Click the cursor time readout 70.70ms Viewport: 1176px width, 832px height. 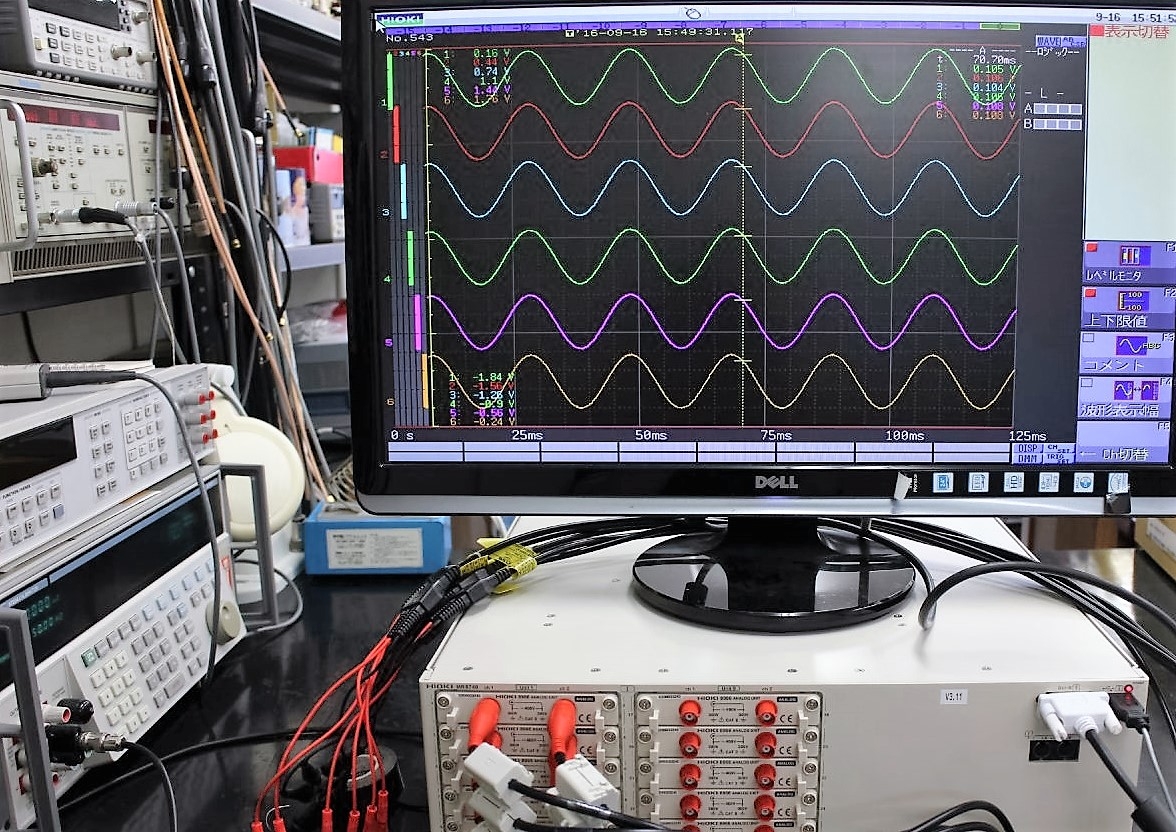point(994,59)
